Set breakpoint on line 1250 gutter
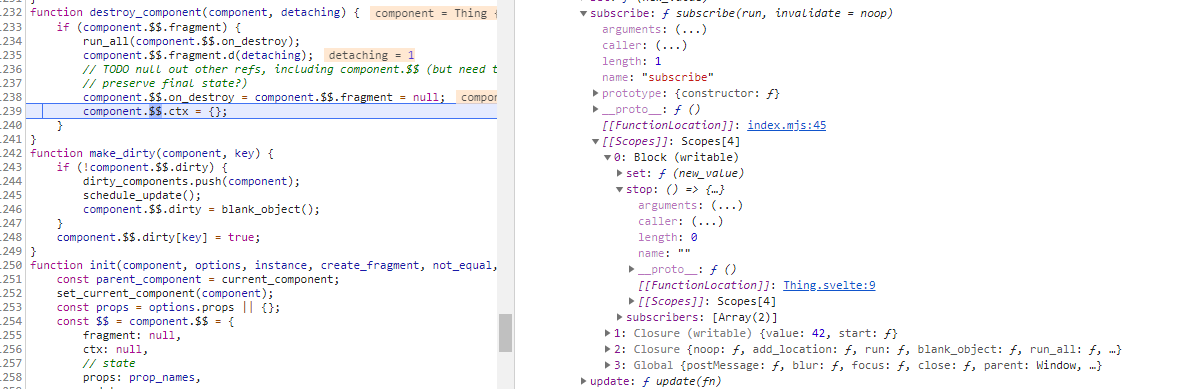The width and height of the screenshot is (1190, 389). point(12,265)
